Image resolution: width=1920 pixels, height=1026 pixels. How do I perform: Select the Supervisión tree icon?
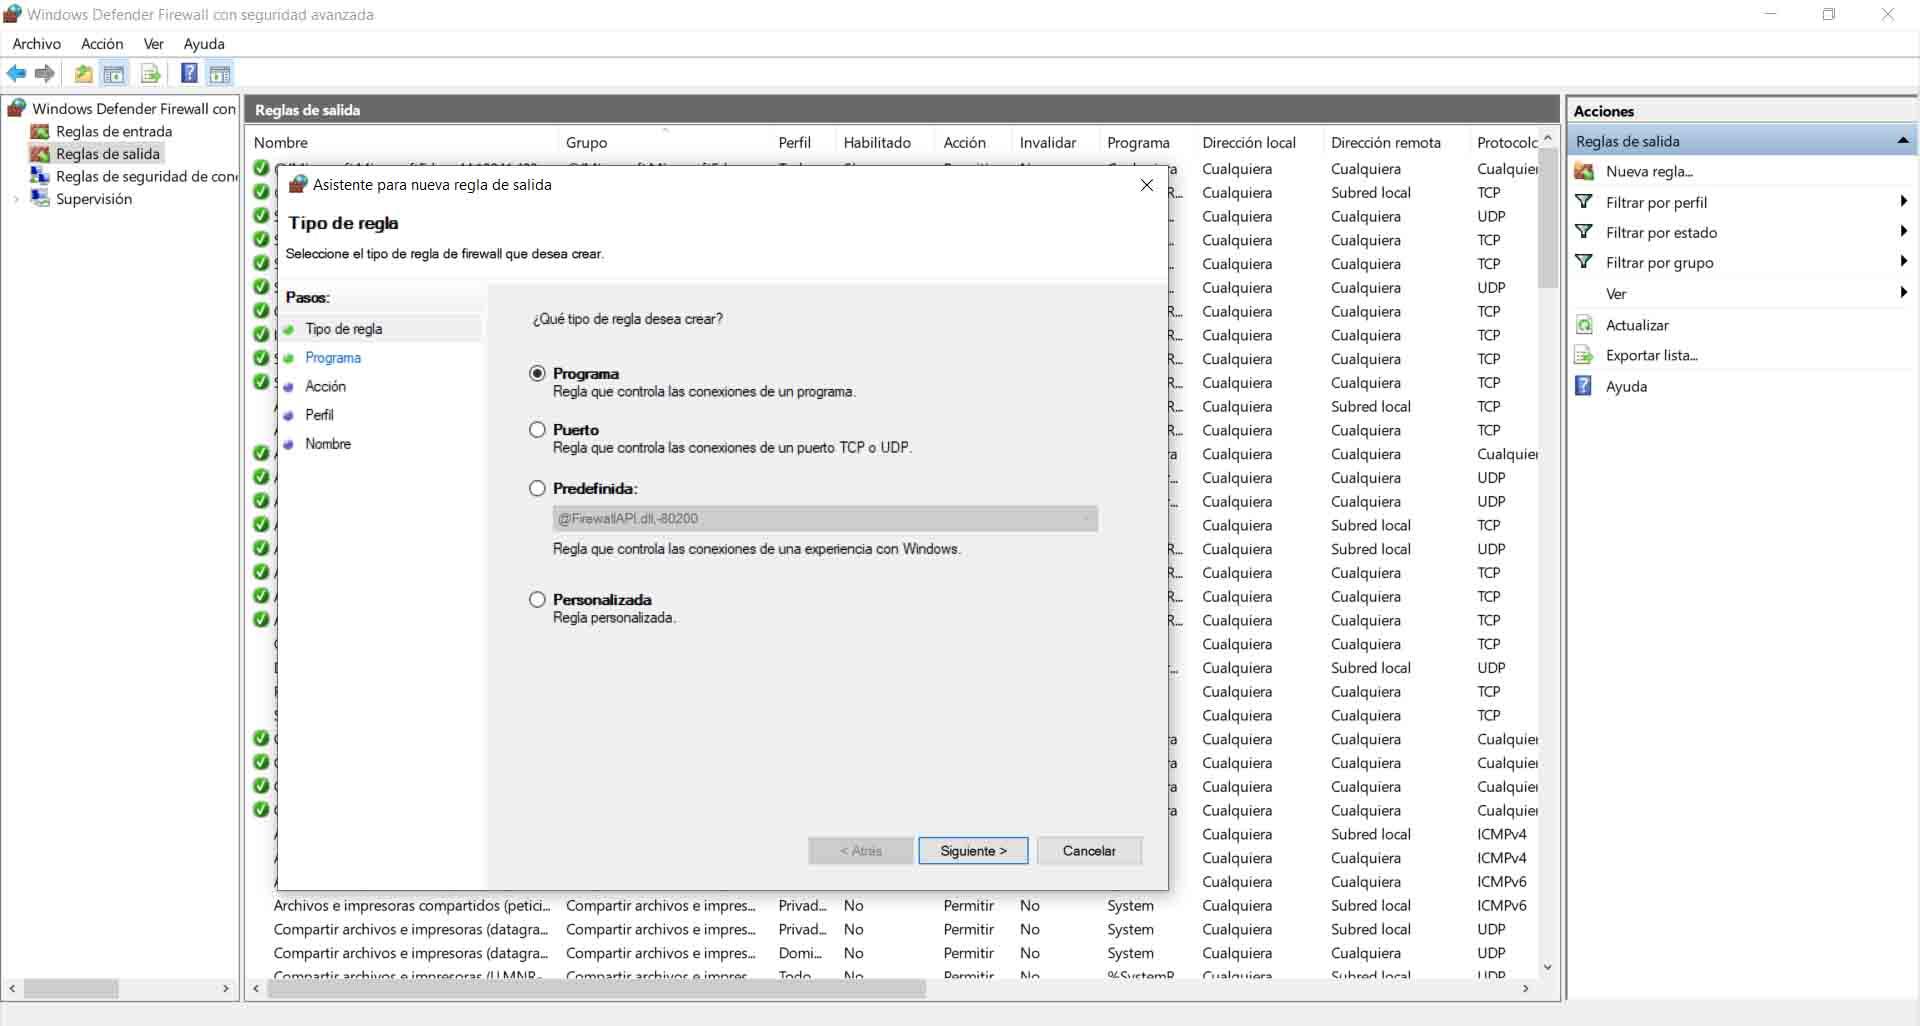point(40,198)
